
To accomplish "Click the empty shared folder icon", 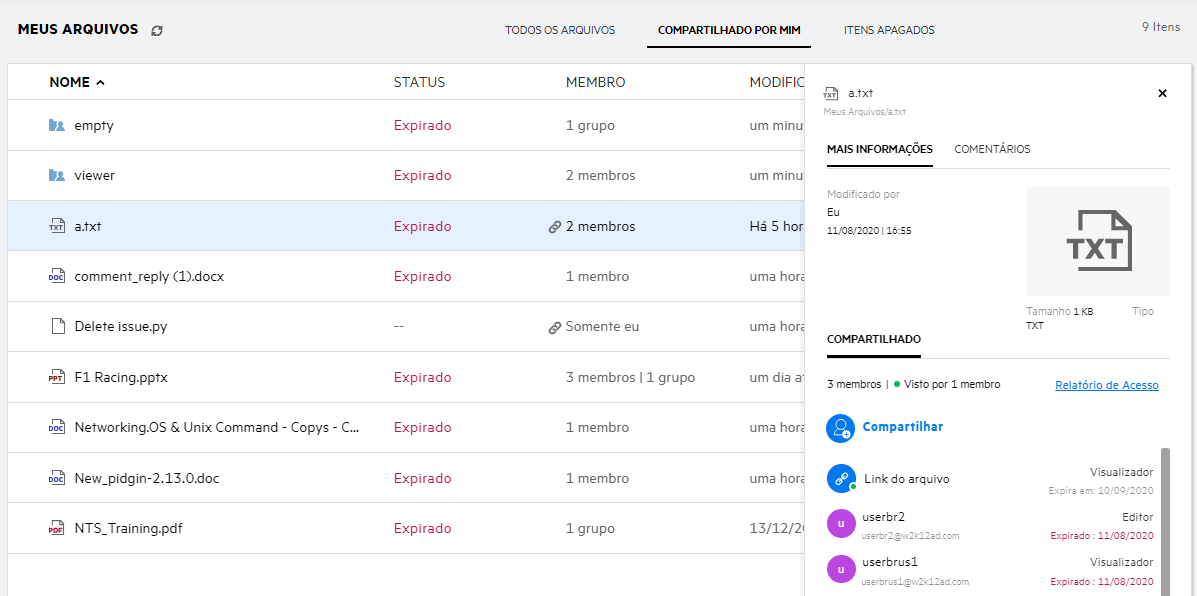I will [x=57, y=125].
